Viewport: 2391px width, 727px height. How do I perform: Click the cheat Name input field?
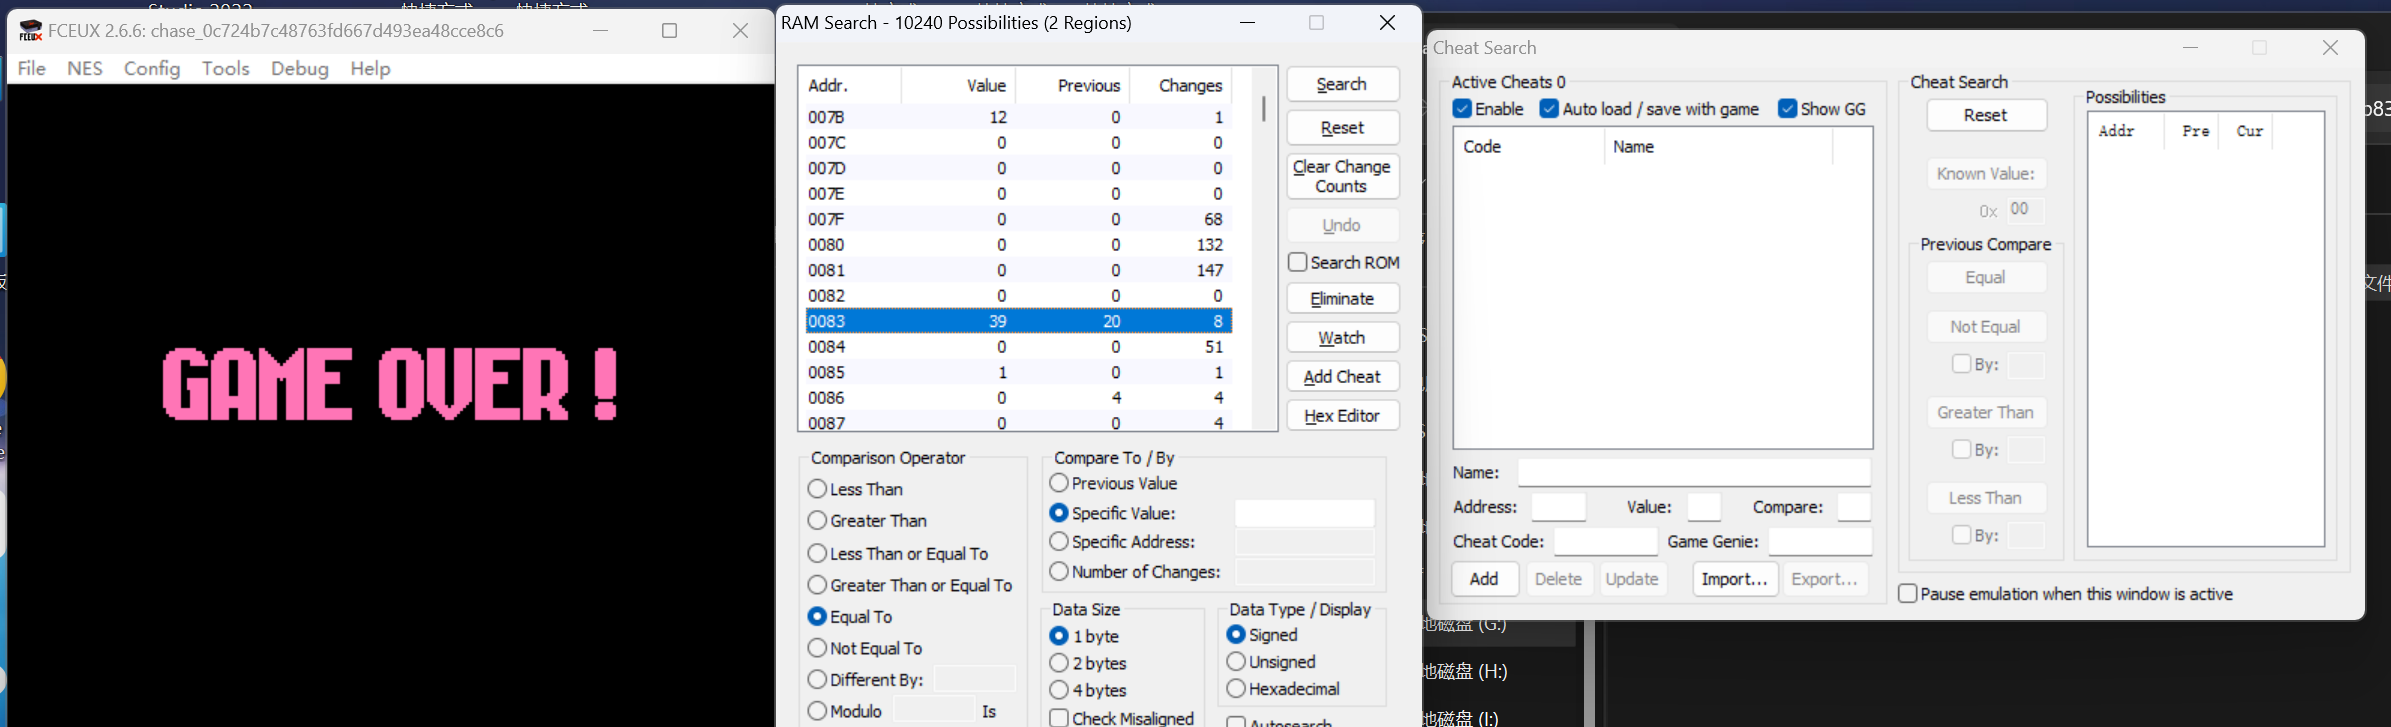(1694, 472)
